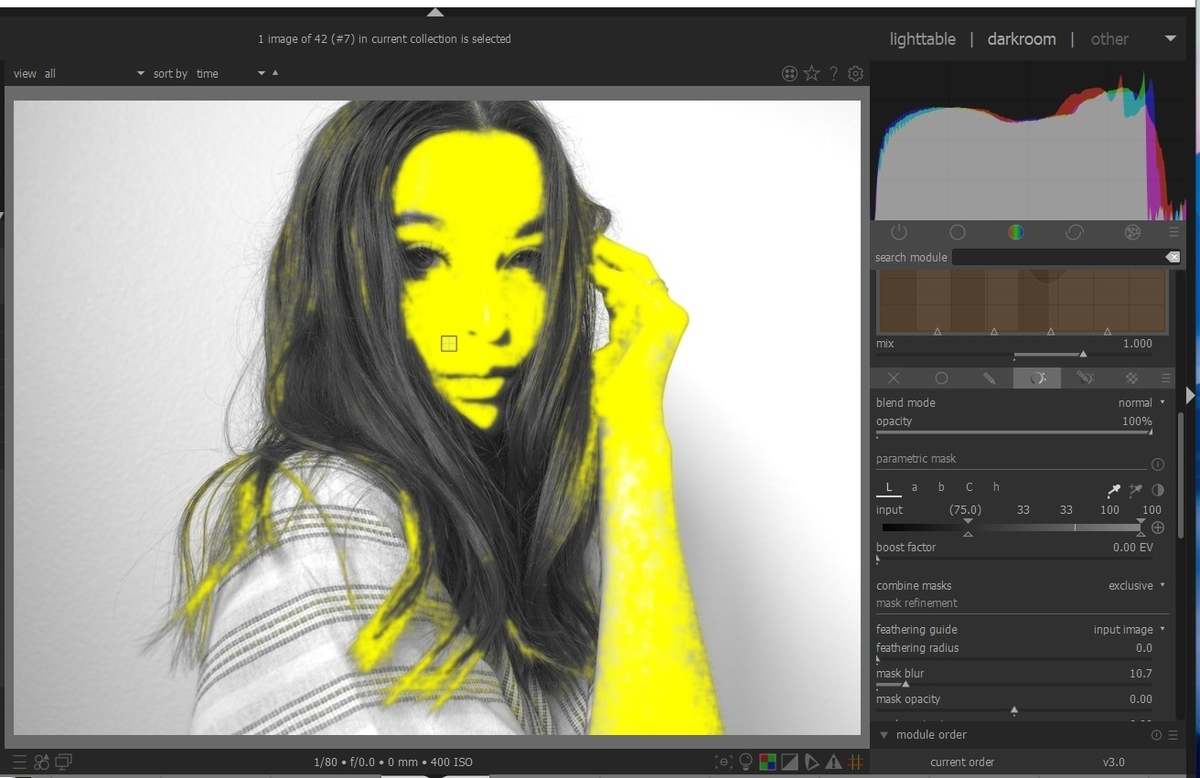The image size is (1200, 778).
Task: Toggle softproofing icon
Action: (x=811, y=762)
